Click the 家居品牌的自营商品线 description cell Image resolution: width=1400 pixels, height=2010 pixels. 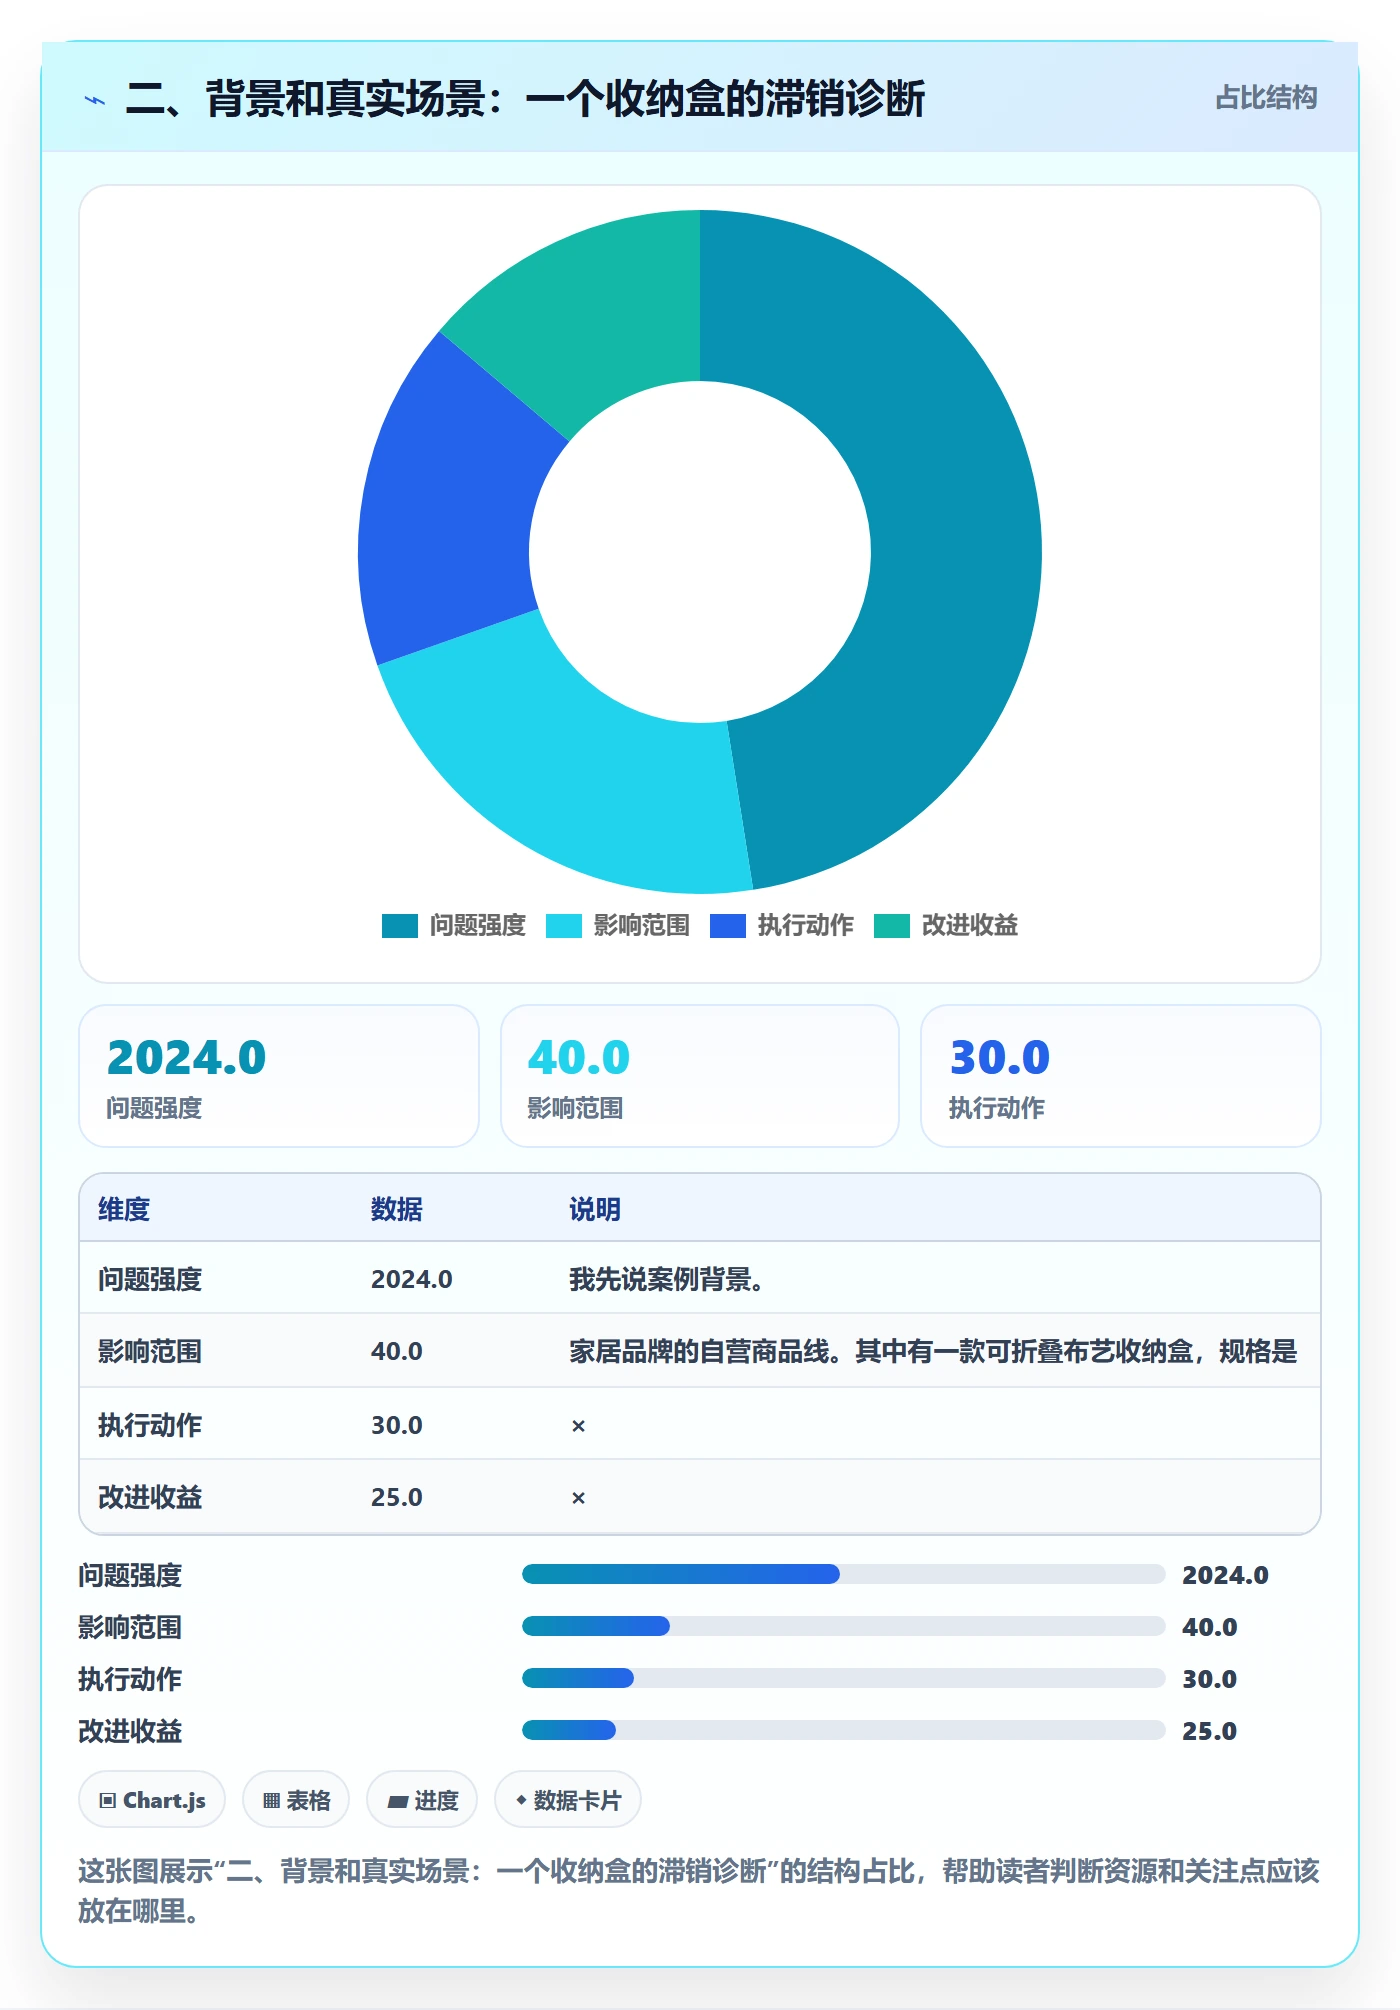933,1351
